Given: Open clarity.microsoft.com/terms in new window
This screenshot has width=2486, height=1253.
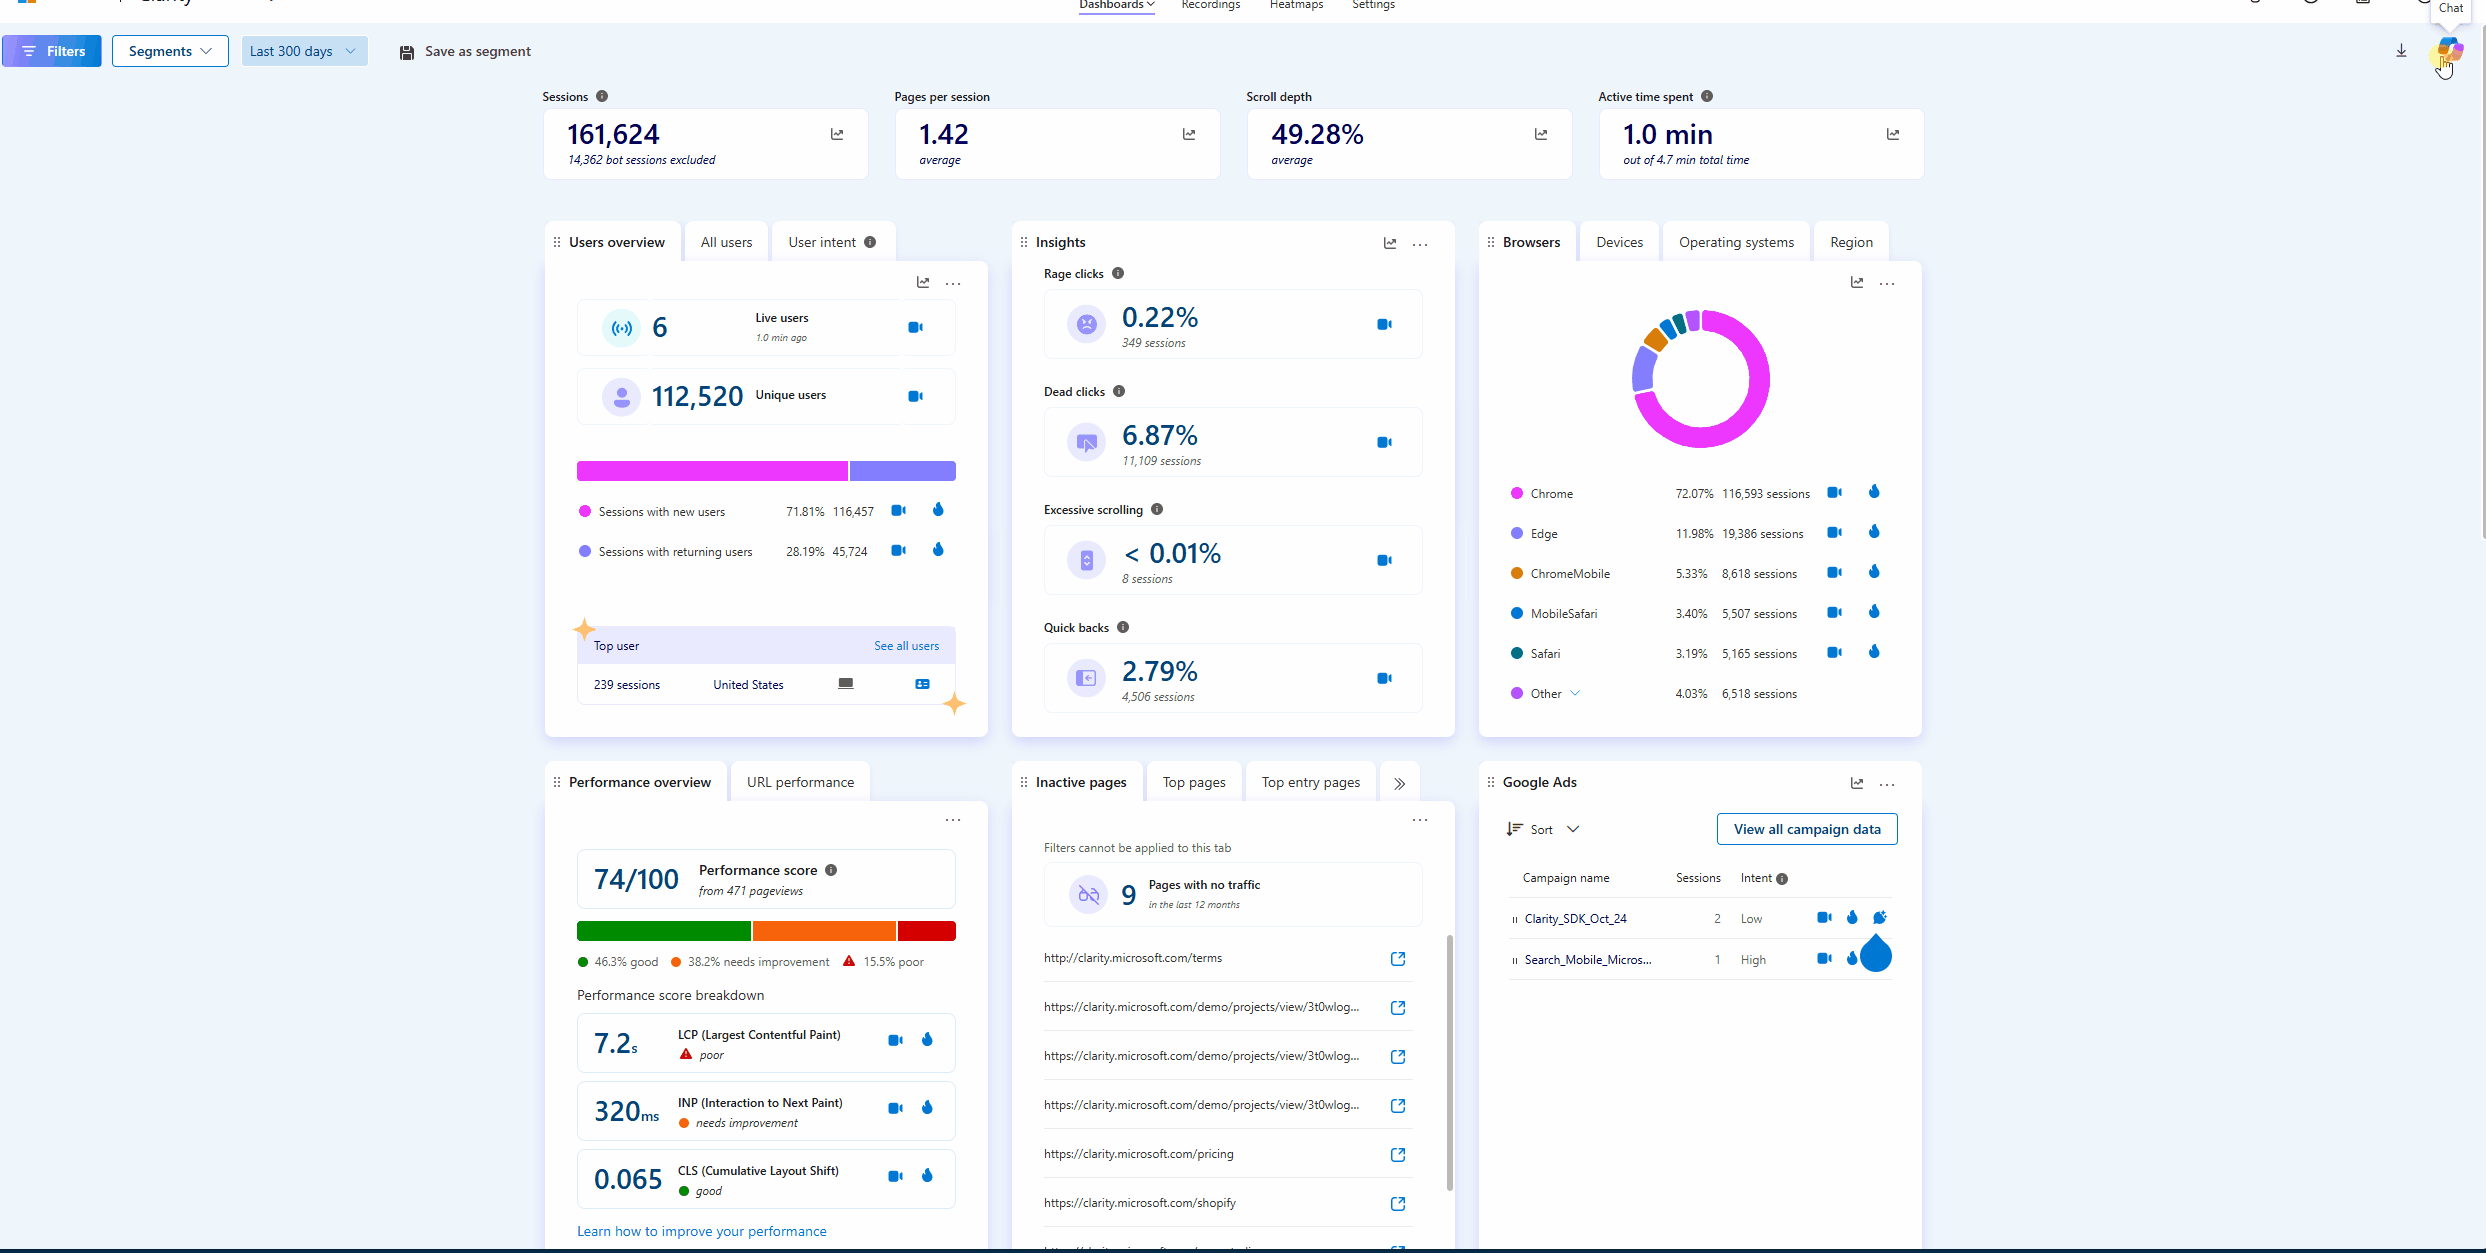Looking at the screenshot, I should pos(1398,959).
